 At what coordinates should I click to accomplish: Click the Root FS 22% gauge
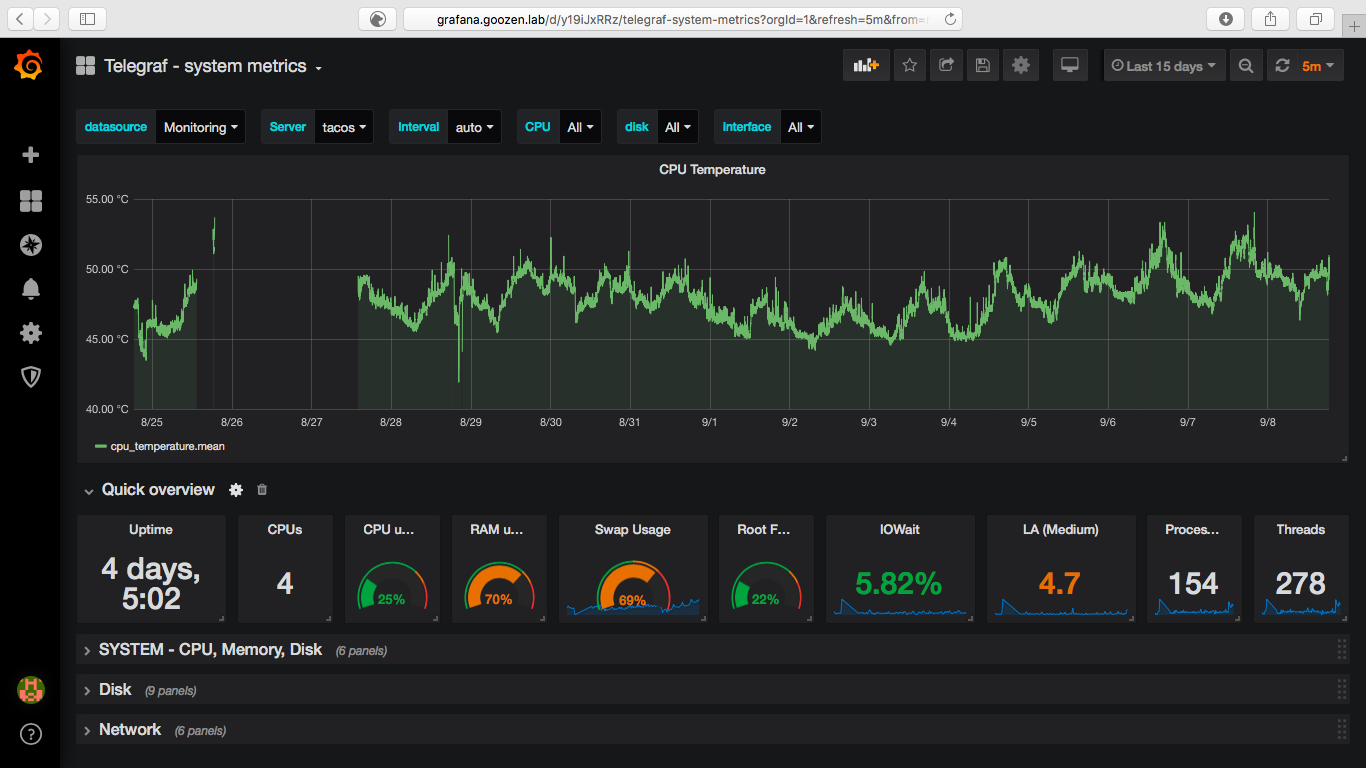[x=765, y=587]
